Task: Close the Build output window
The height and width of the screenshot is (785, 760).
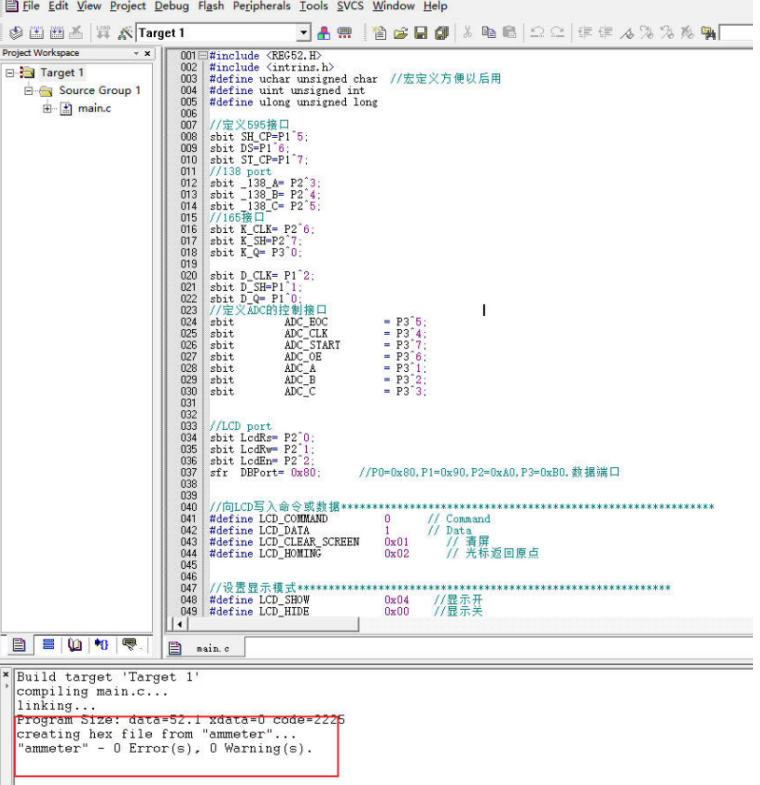Action: click(x=6, y=675)
